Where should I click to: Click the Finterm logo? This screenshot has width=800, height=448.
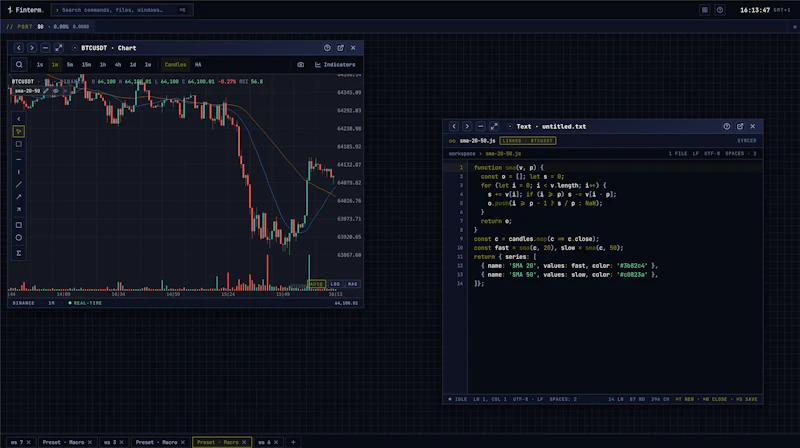pyautogui.click(x=26, y=10)
